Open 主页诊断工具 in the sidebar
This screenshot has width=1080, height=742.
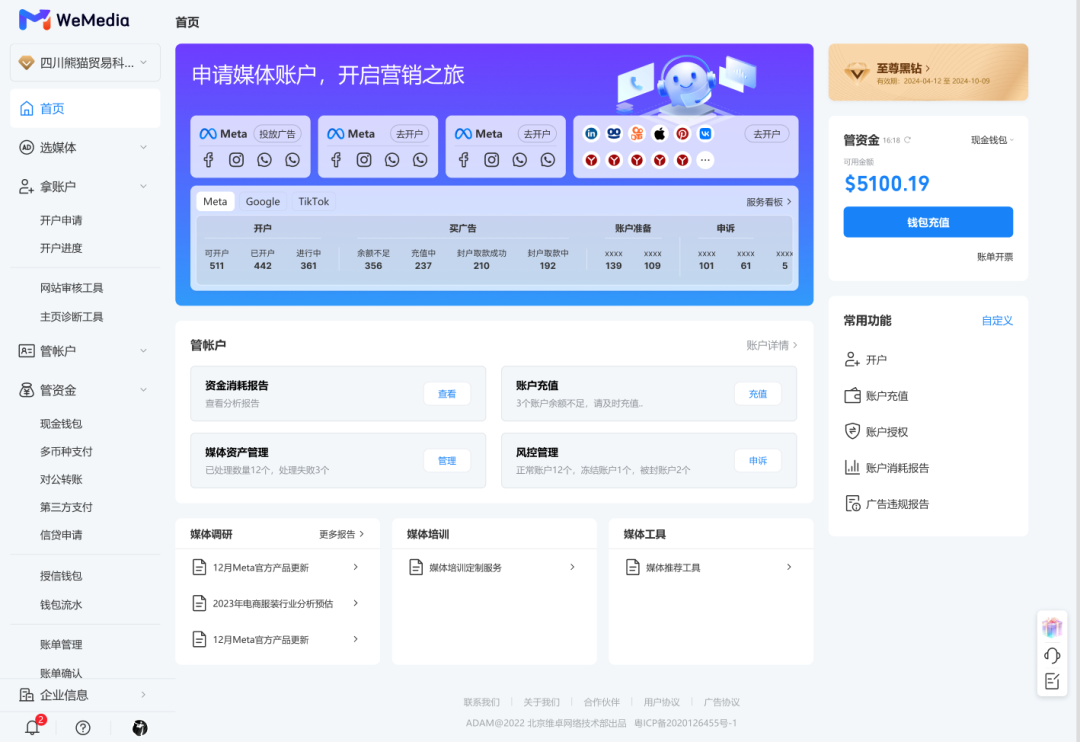point(72,317)
